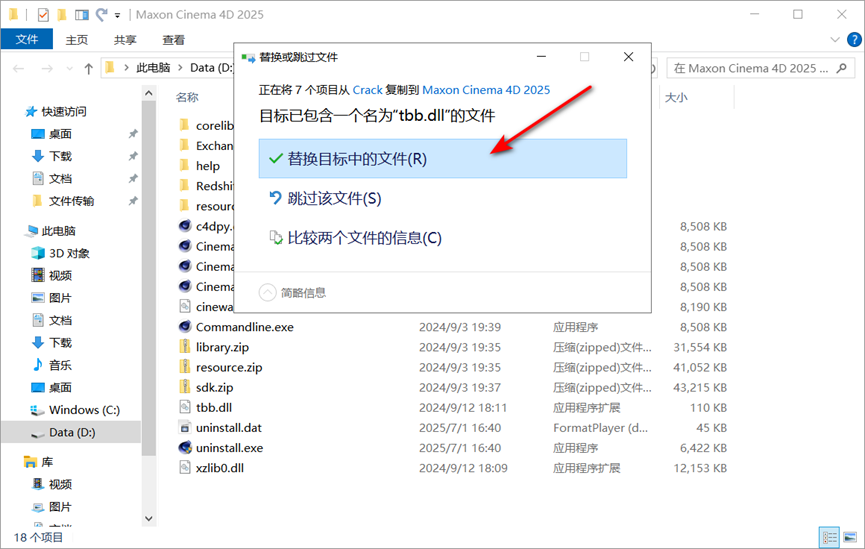Select uninstall.exe file icon
Image resolution: width=865 pixels, height=549 pixels.
(185, 447)
